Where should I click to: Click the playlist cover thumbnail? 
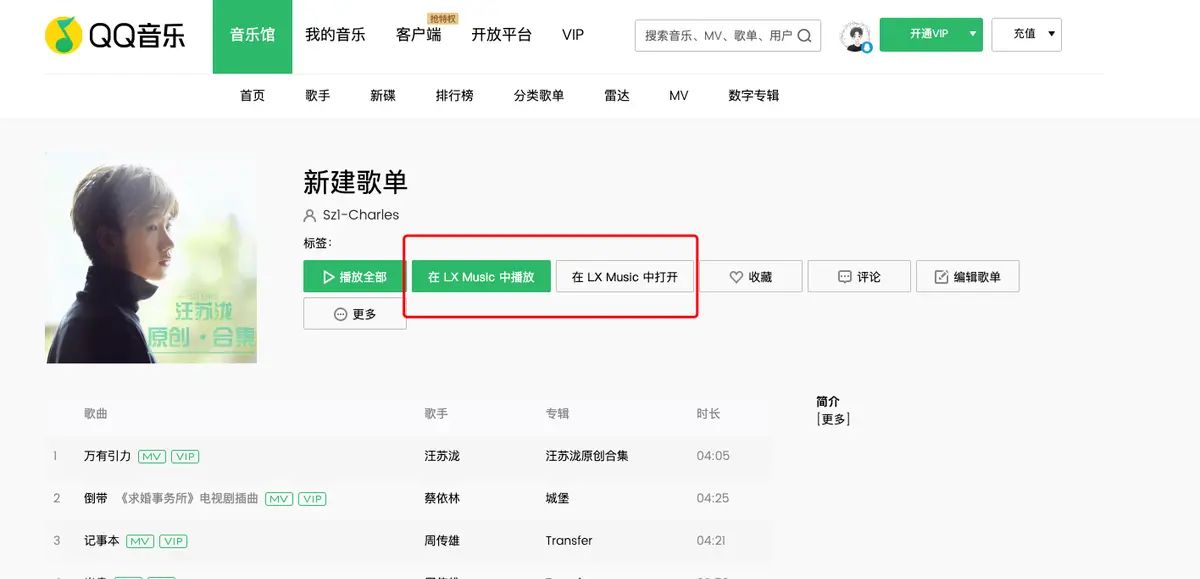[151, 257]
